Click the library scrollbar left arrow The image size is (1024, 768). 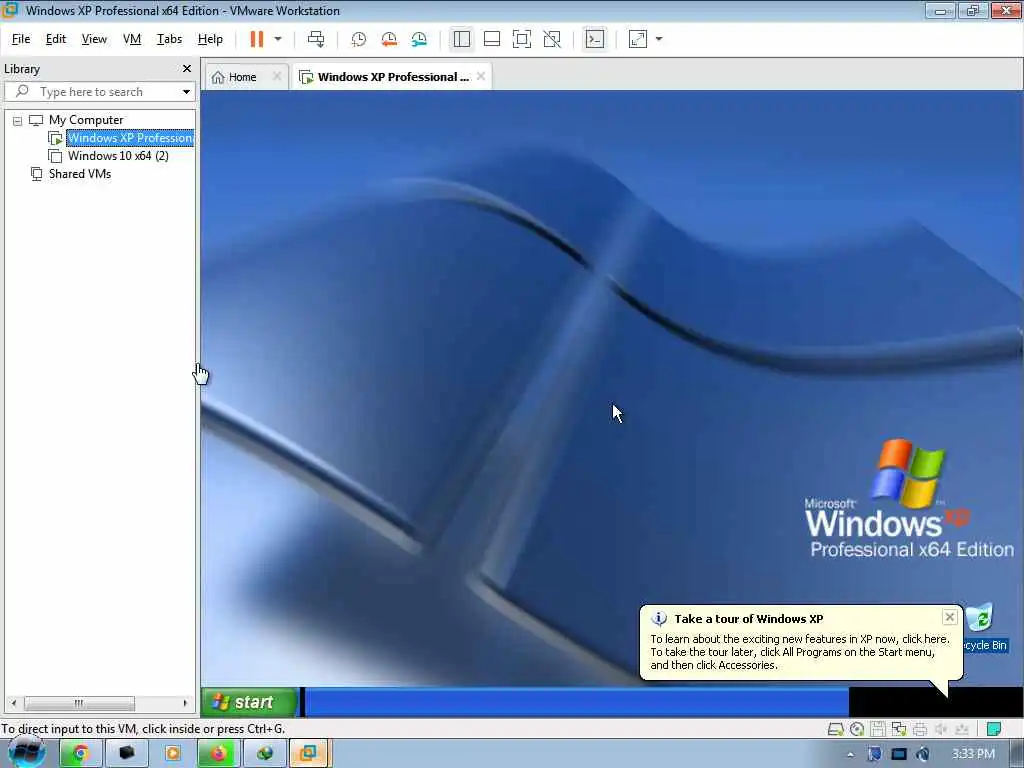(x=14, y=703)
